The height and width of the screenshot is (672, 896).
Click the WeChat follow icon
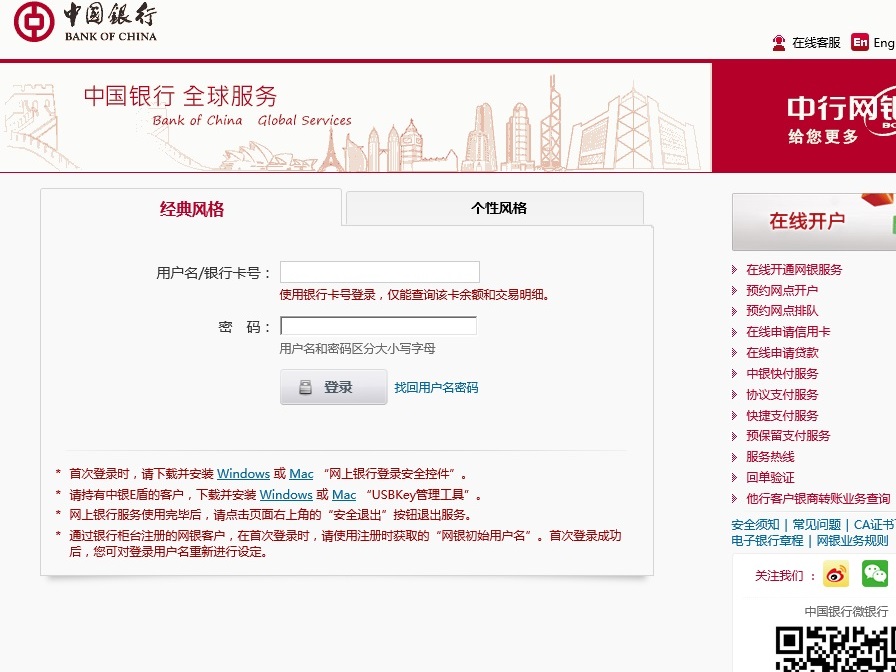point(875,574)
